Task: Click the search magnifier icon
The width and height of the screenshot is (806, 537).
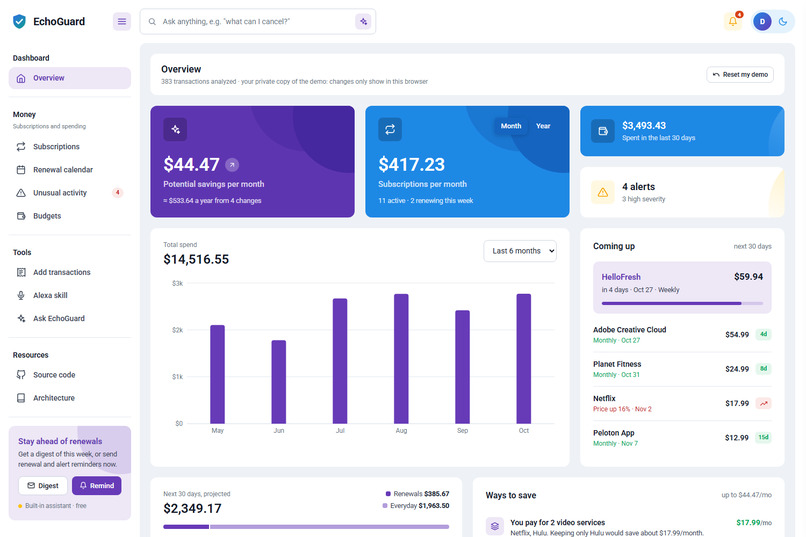Action: click(x=152, y=22)
